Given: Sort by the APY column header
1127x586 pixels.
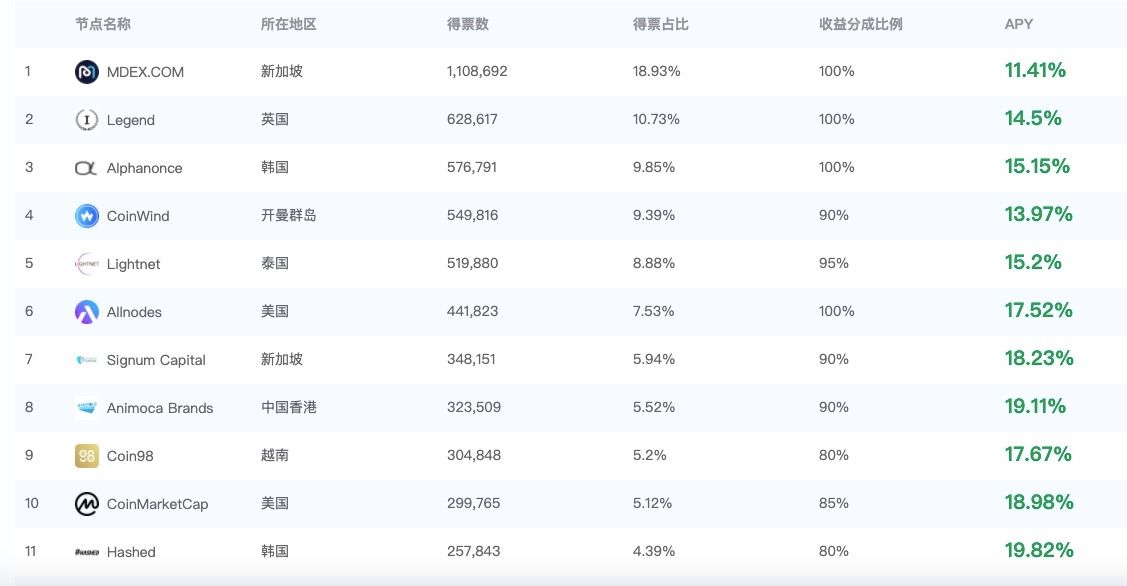Looking at the screenshot, I should click(x=1019, y=24).
